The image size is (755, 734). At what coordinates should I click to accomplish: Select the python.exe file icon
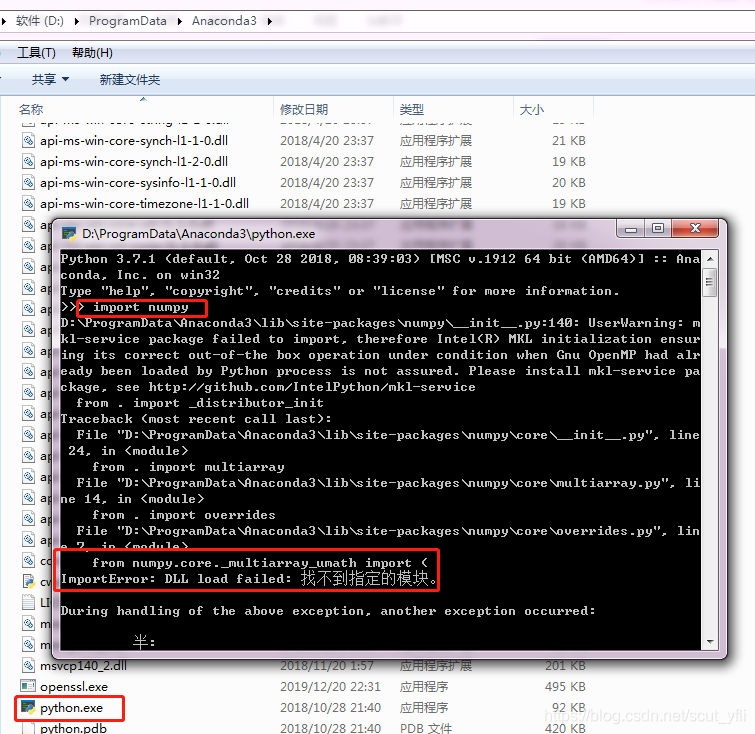tap(28, 707)
